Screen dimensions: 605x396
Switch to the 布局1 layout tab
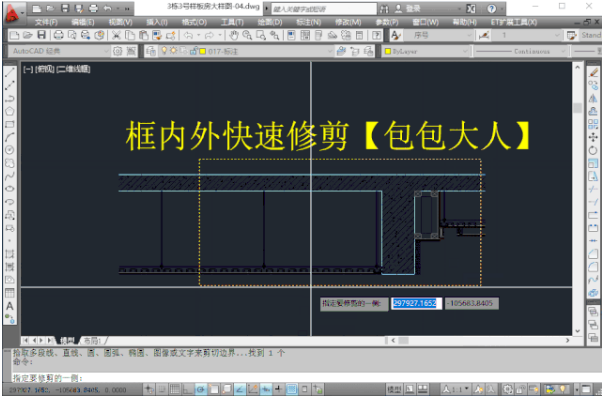(x=93, y=340)
